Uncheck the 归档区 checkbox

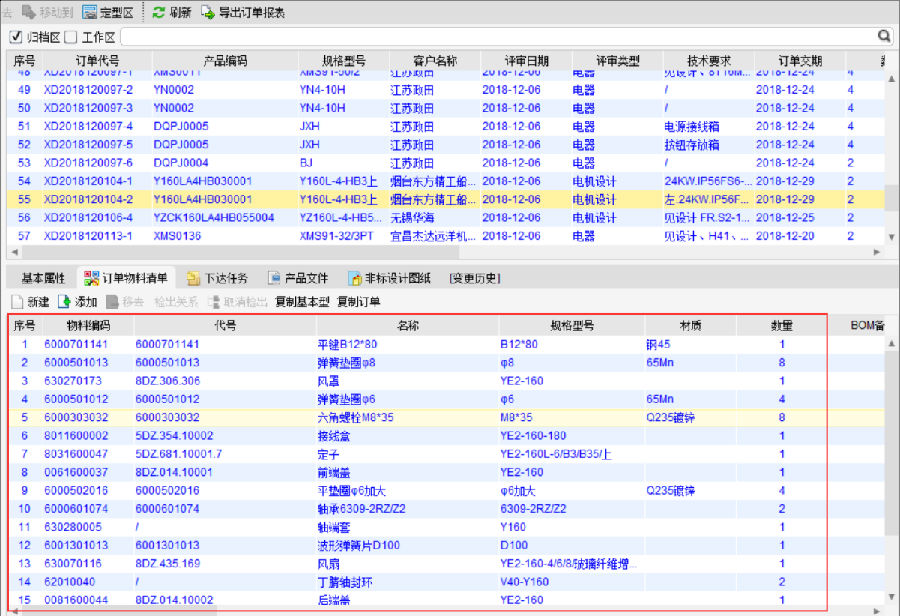click(x=15, y=37)
